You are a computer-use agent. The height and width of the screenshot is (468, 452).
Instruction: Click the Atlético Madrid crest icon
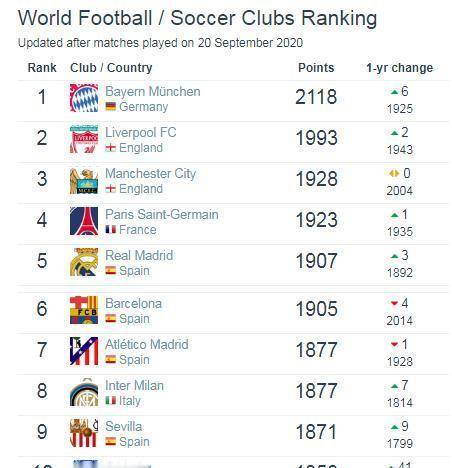84,351
